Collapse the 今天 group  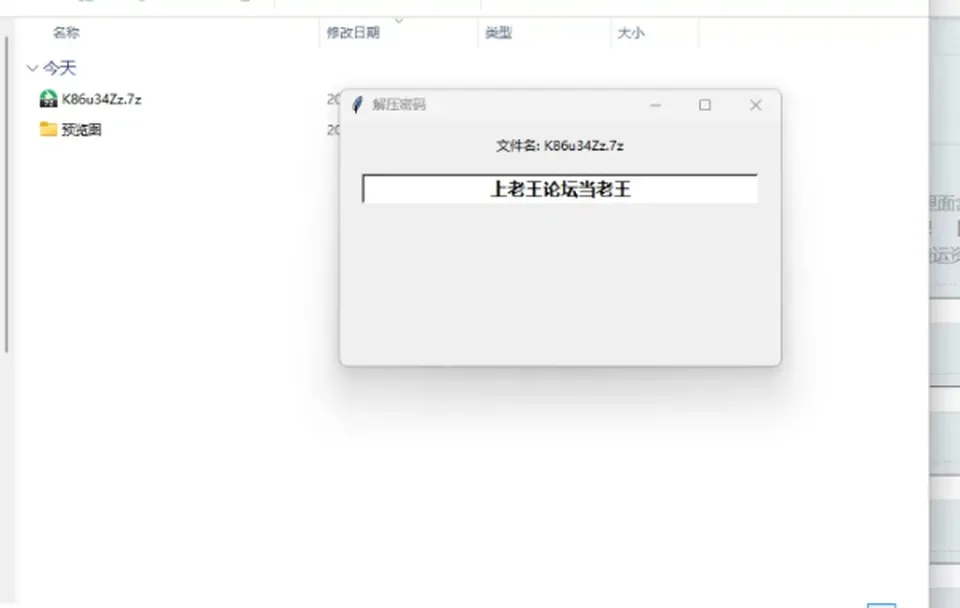pos(32,68)
